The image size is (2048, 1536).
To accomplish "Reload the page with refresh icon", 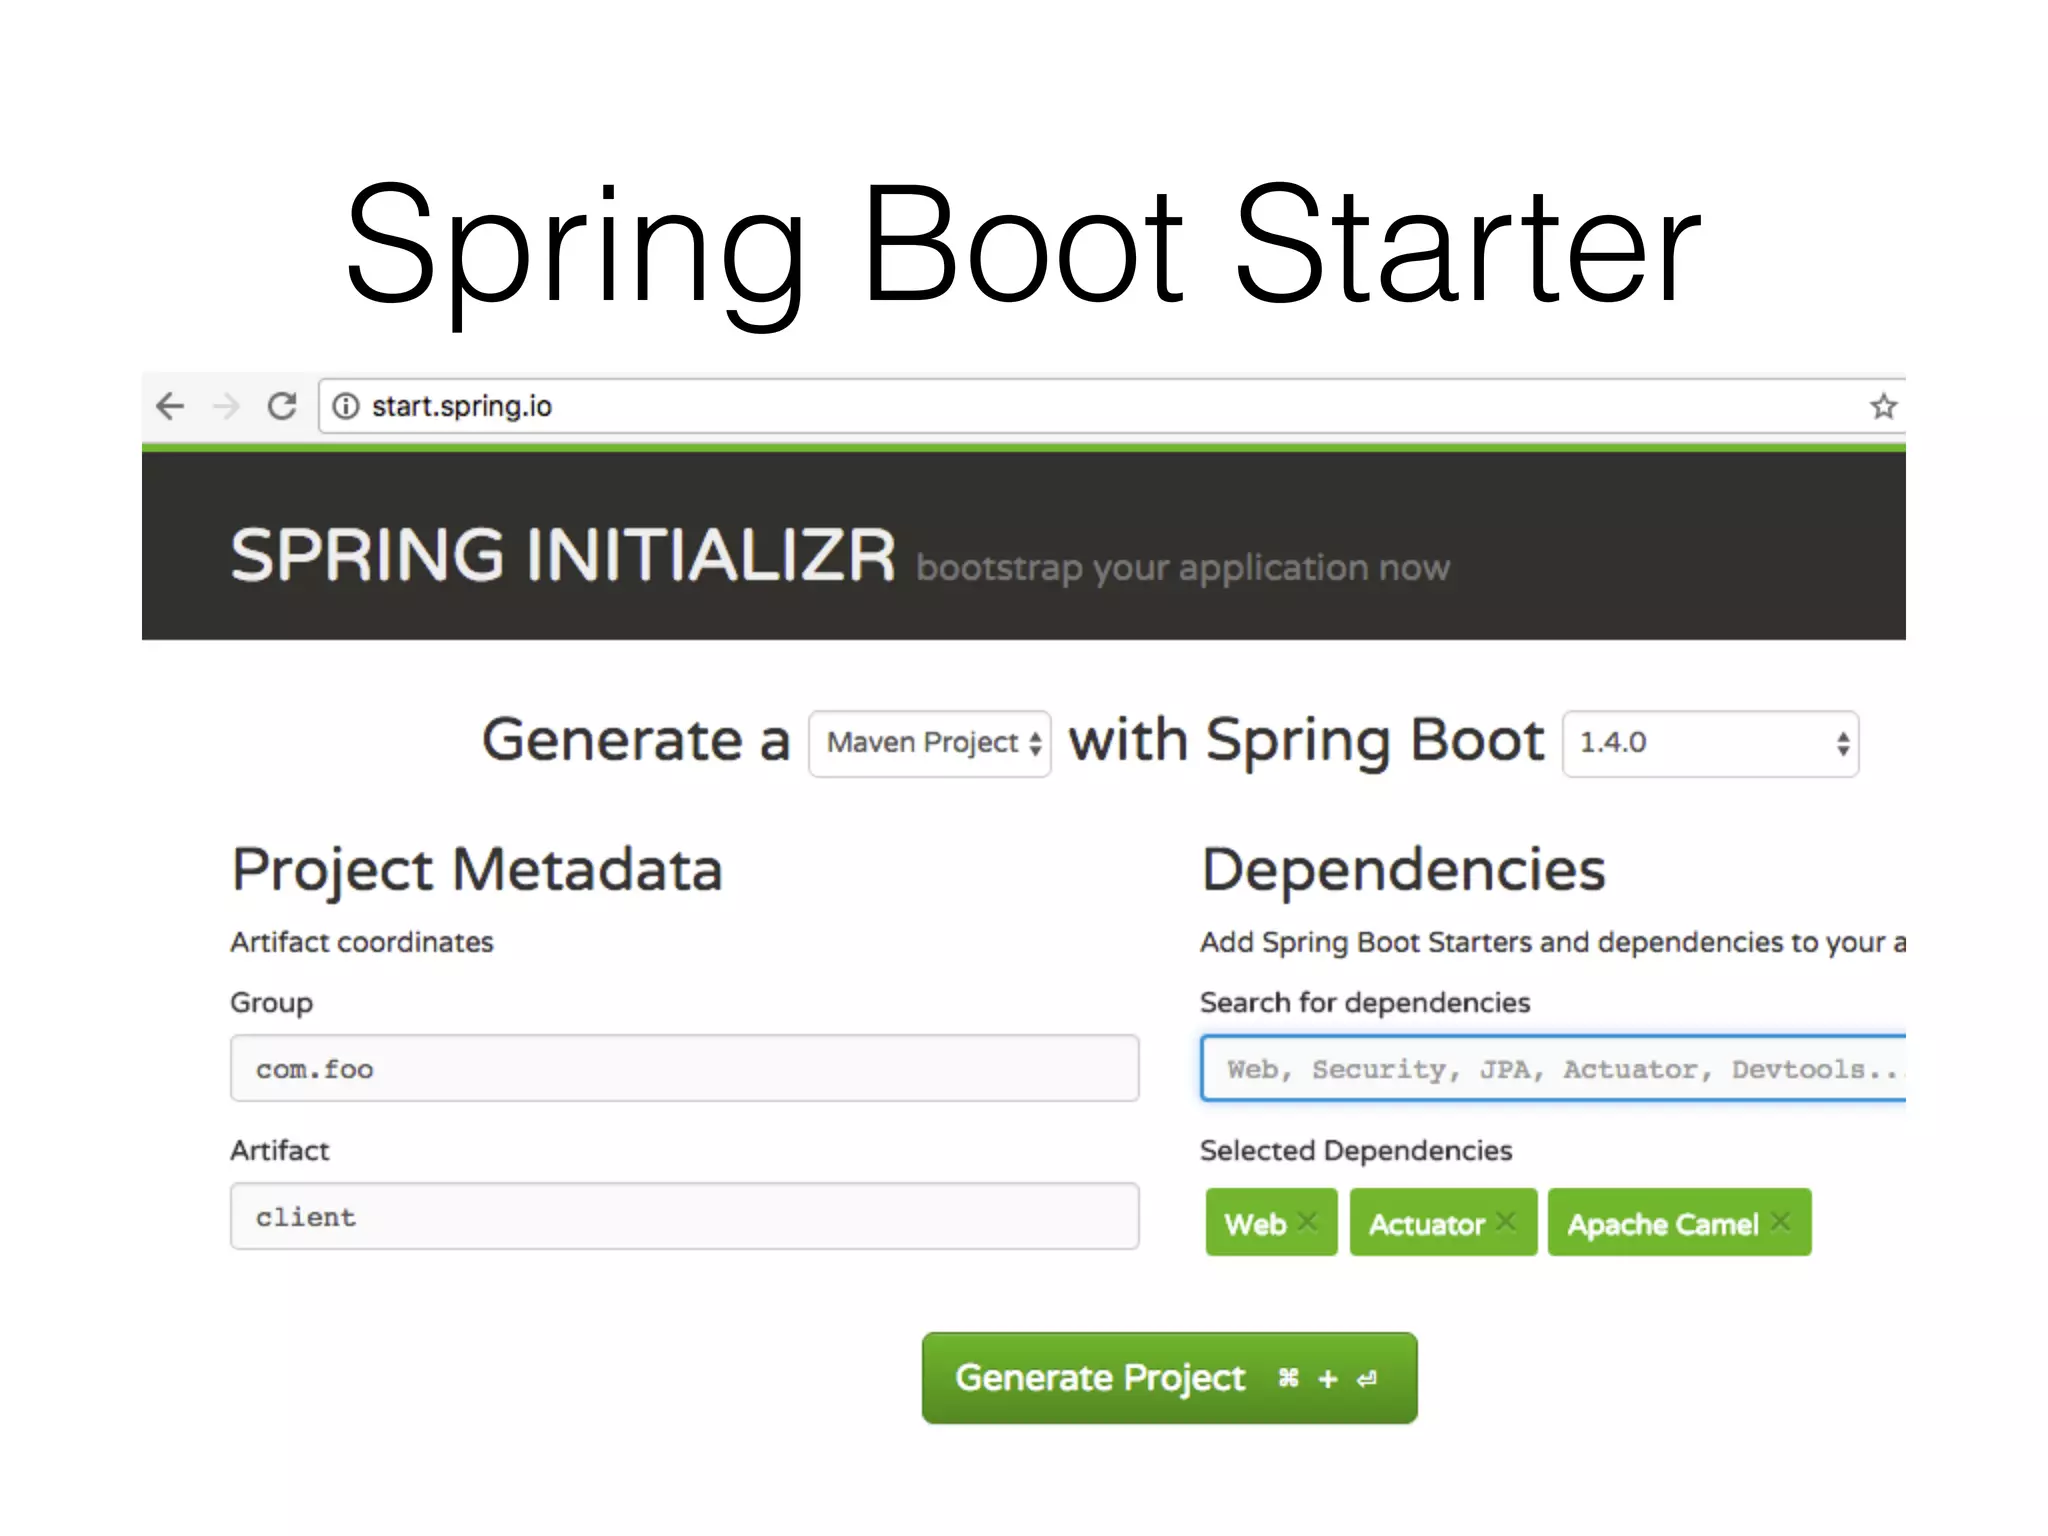I will tap(283, 406).
